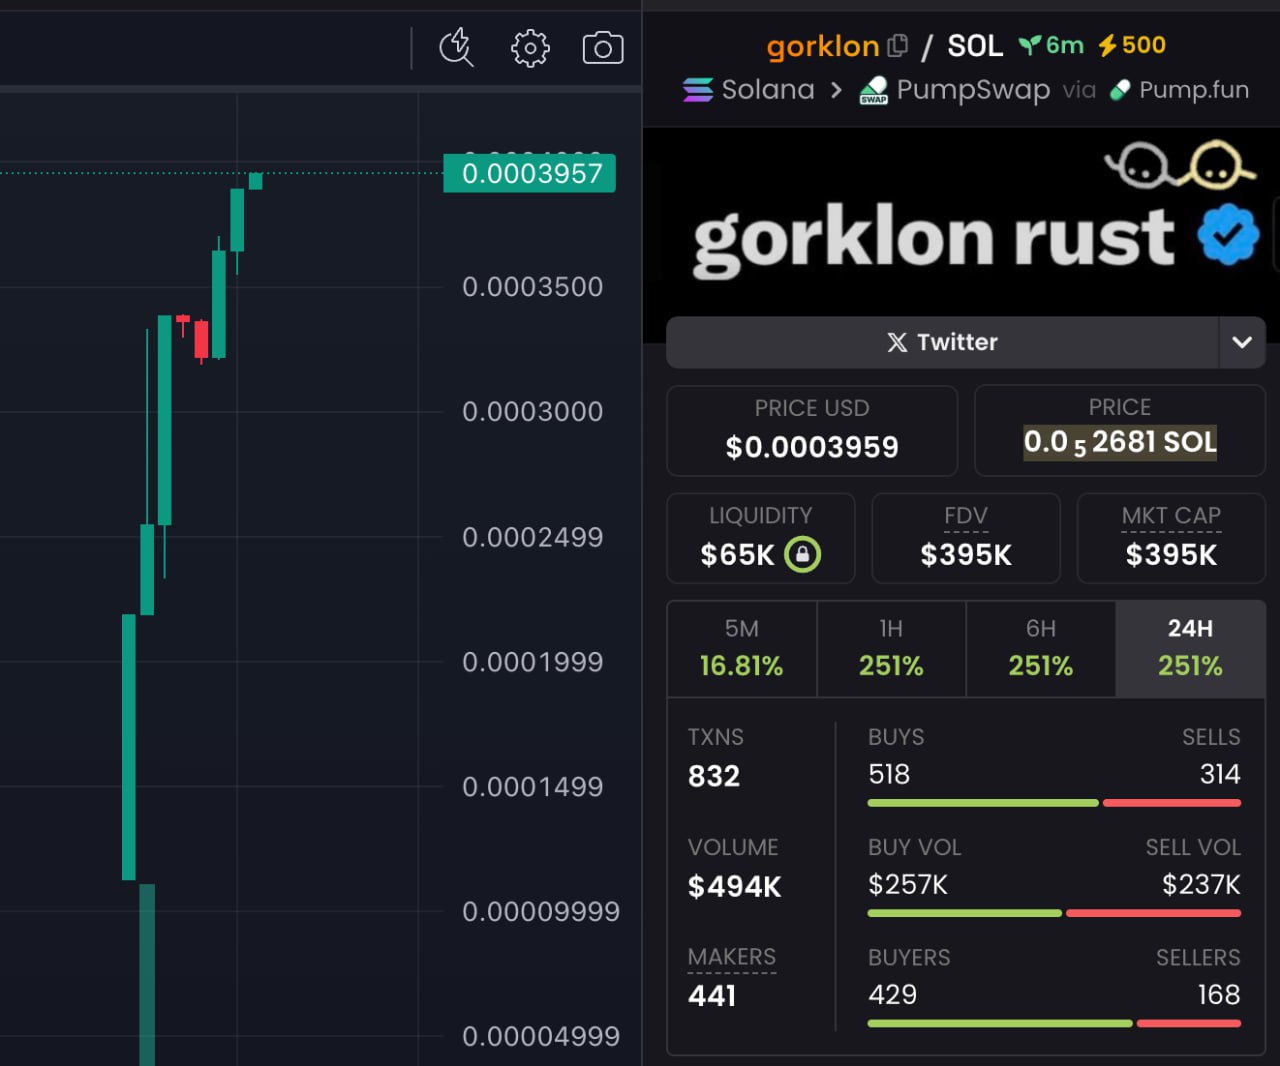The image size is (1280, 1066).
Task: Click the 0.00009999 price axis label
Action: click(541, 912)
